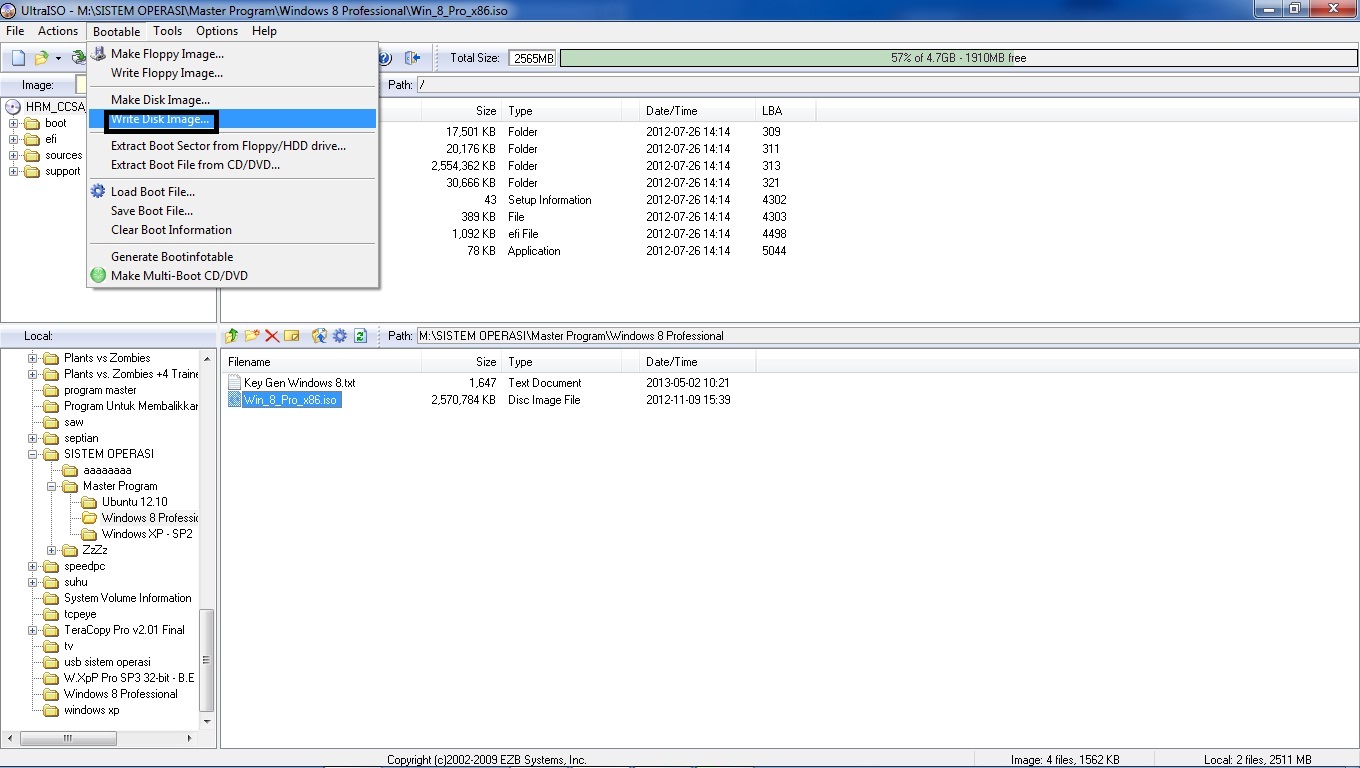Viewport: 1360px width, 768px height.
Task: Click the Add files icon in Local toolbar
Action: (x=320, y=336)
